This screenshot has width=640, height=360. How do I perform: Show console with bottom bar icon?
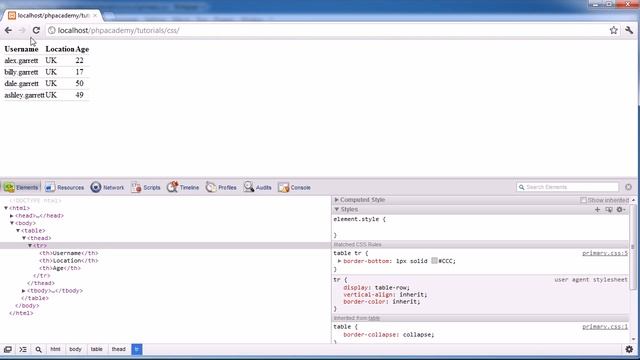23,349
